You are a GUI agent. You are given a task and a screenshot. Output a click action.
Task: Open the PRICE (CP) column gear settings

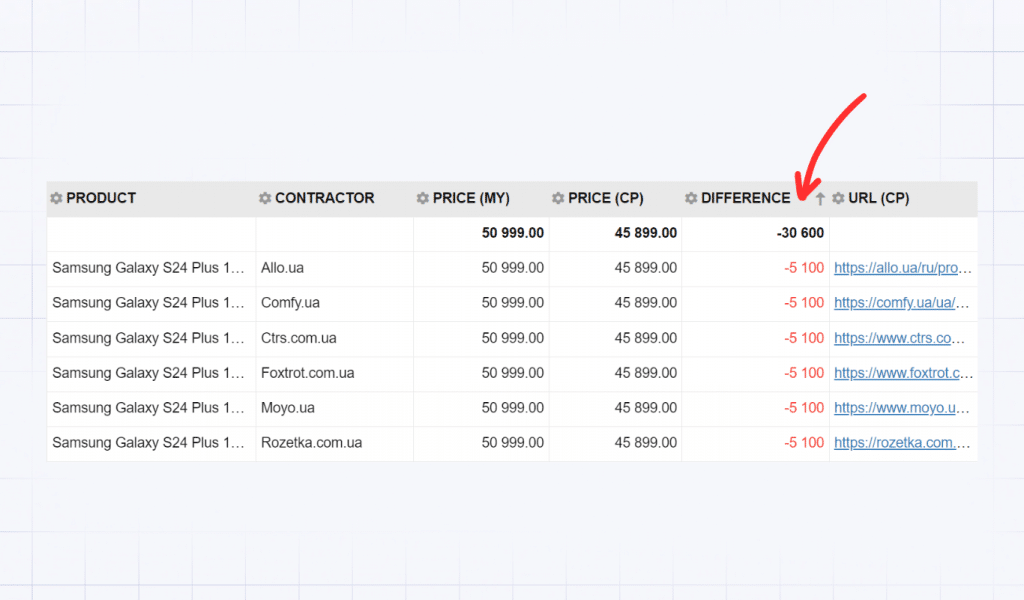point(558,198)
